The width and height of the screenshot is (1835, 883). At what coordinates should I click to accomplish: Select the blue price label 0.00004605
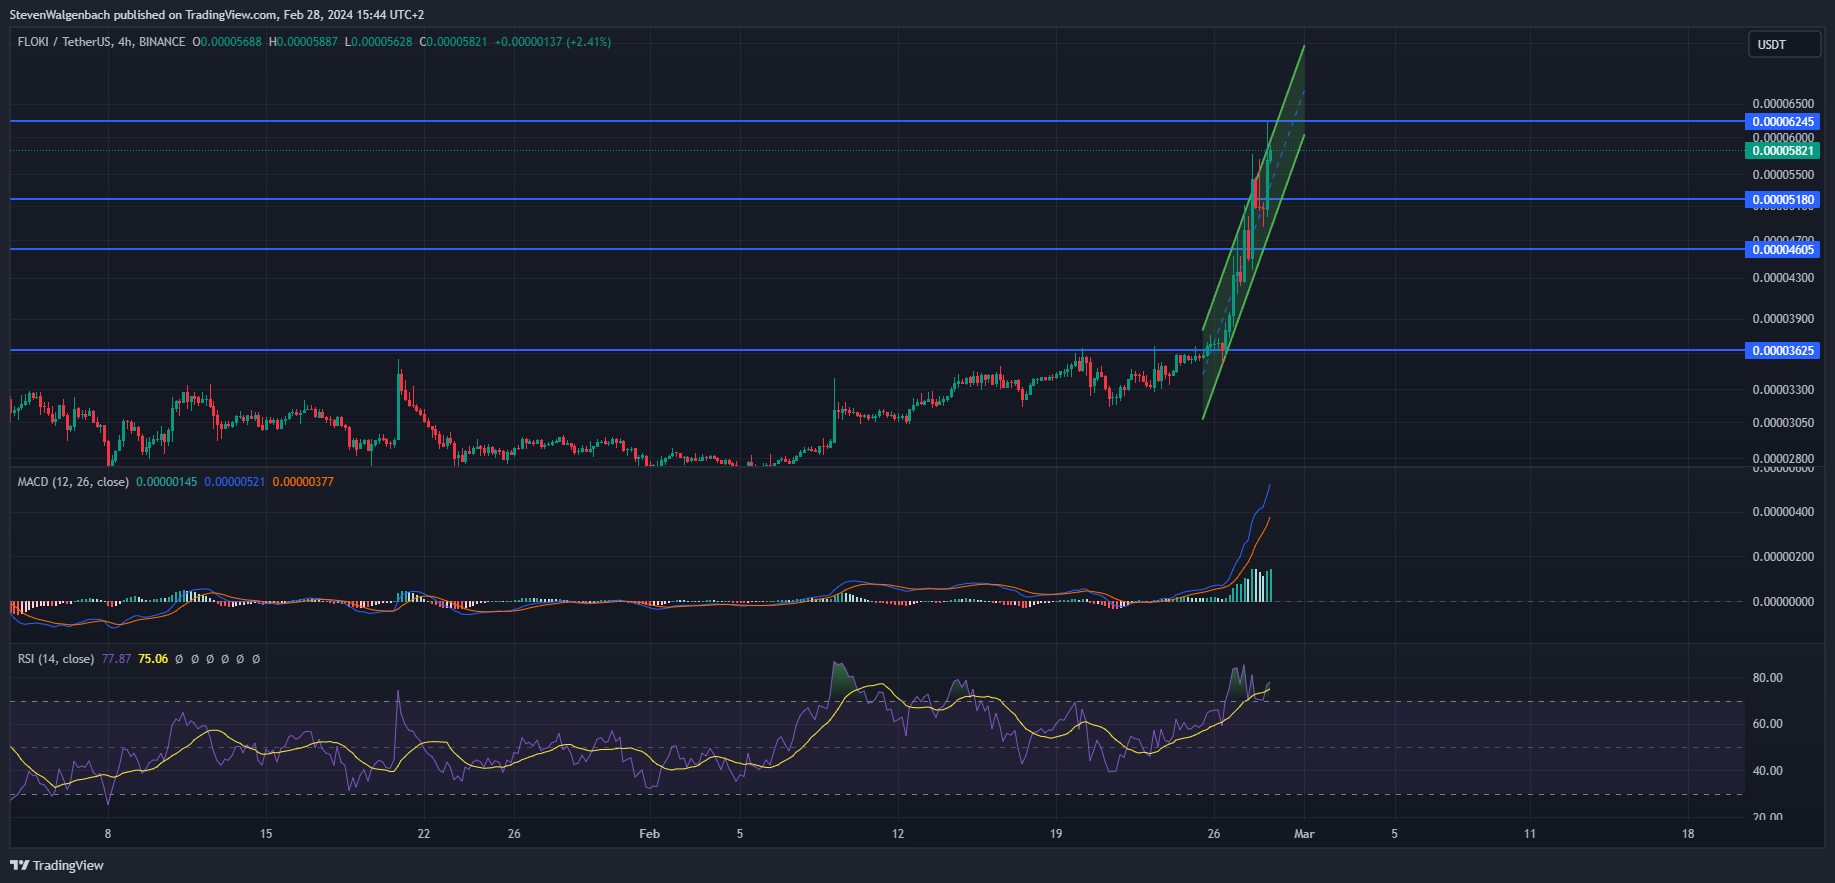(1783, 250)
